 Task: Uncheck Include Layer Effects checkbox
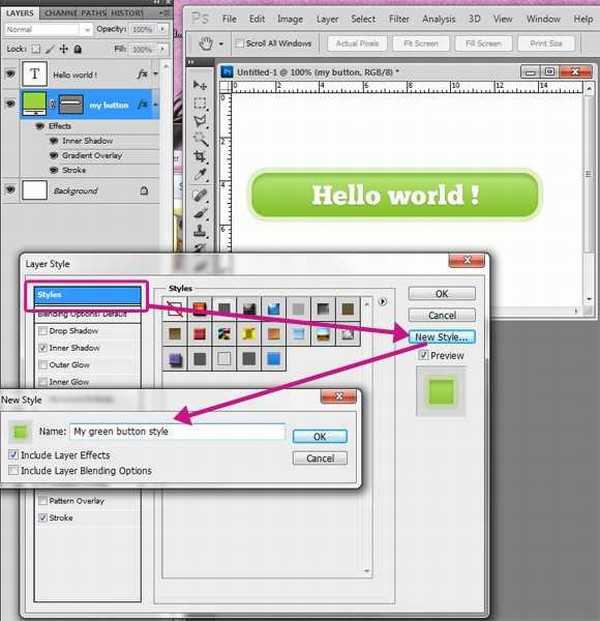[x=13, y=455]
